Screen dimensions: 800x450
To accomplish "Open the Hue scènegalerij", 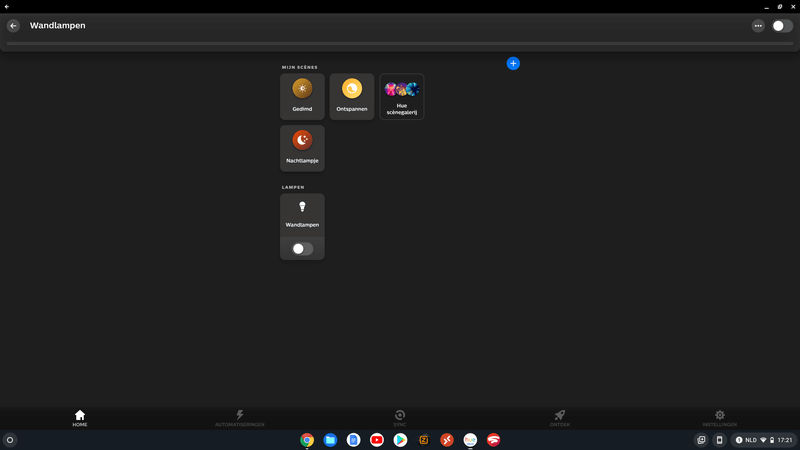I will tap(402, 96).
